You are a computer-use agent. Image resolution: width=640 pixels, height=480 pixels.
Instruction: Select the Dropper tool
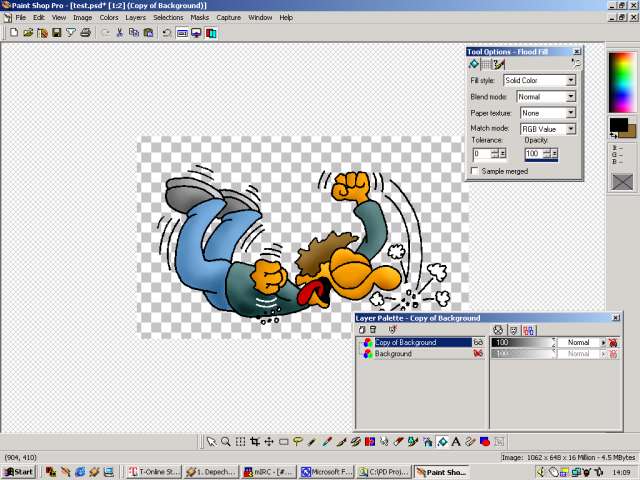pos(327,442)
